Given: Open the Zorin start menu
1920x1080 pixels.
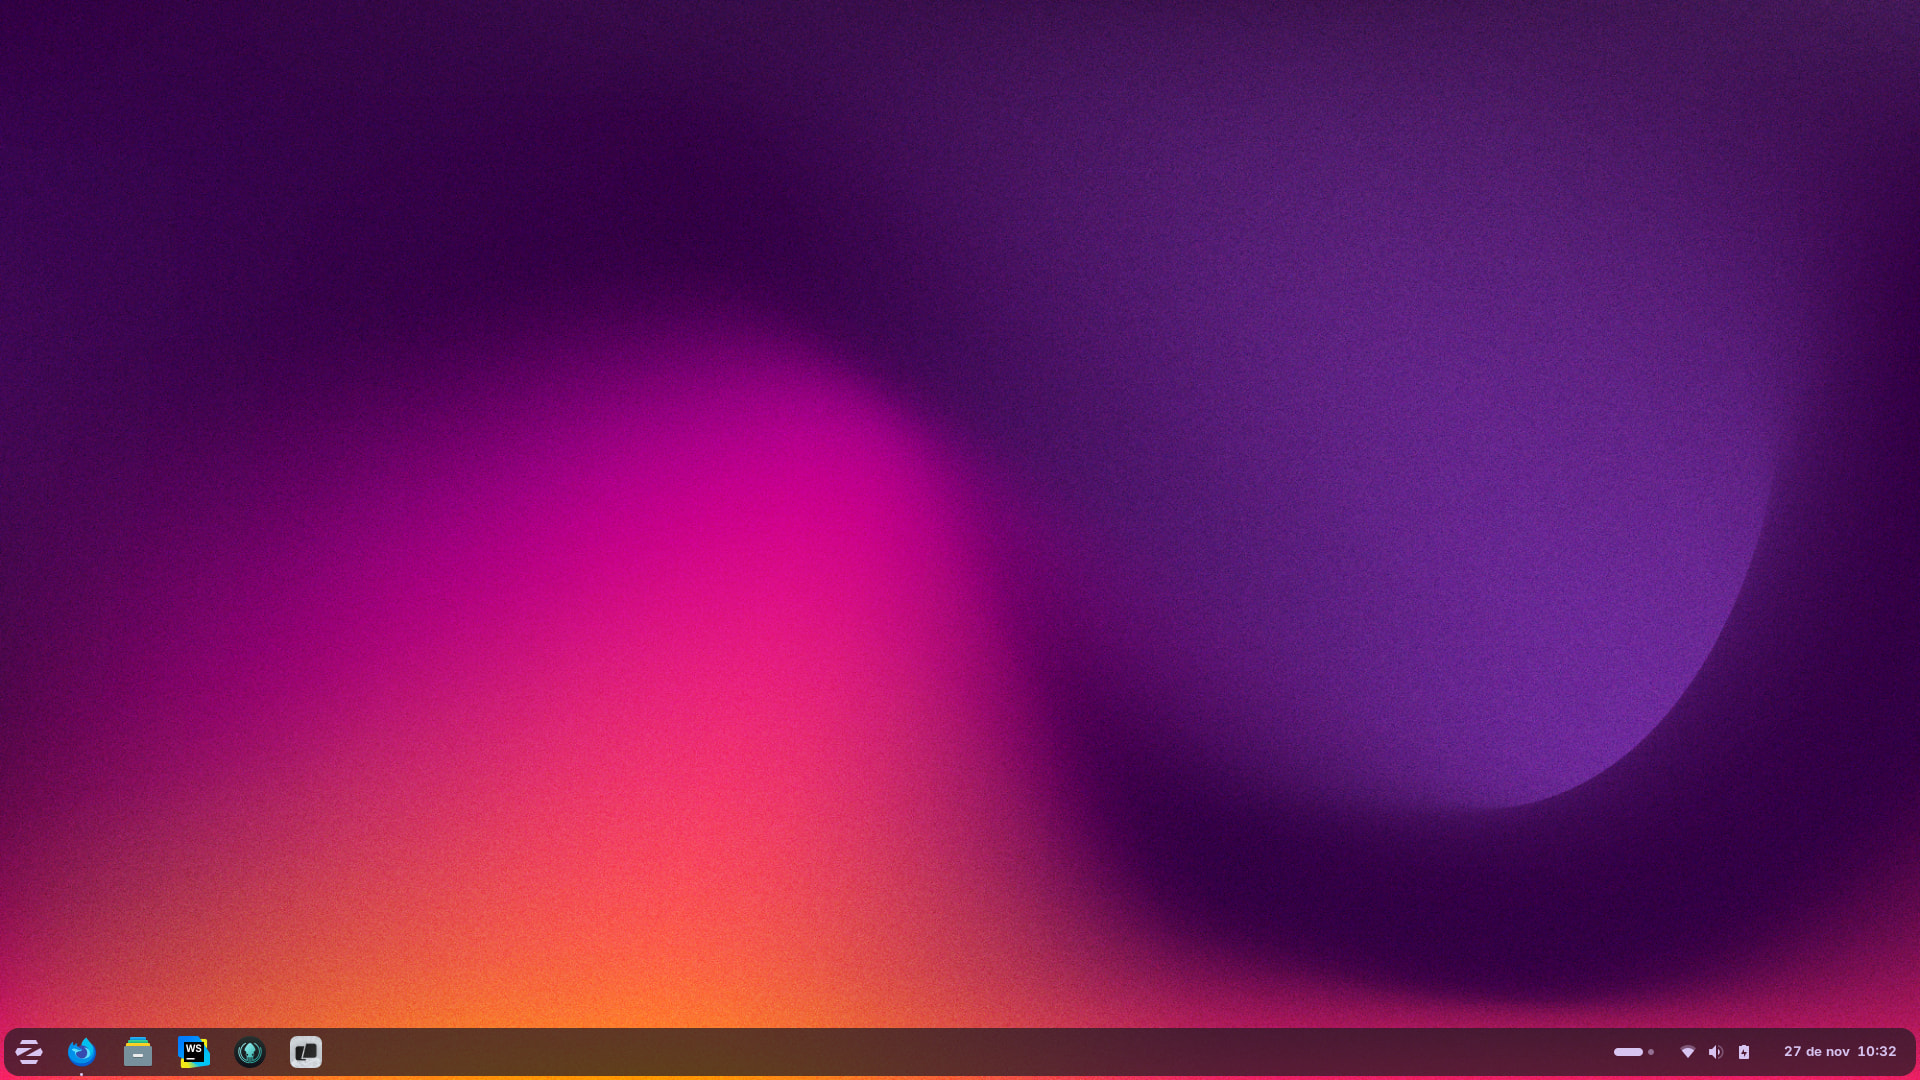Looking at the screenshot, I should (28, 1052).
